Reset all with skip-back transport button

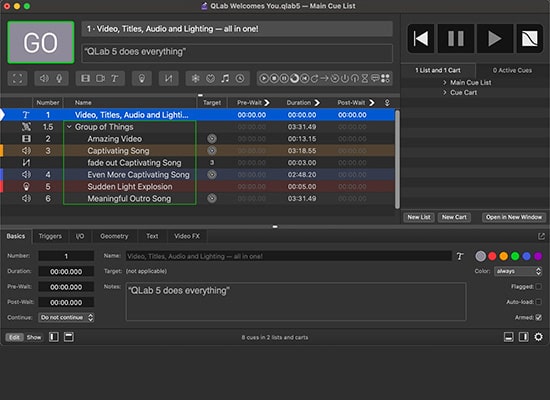421,39
